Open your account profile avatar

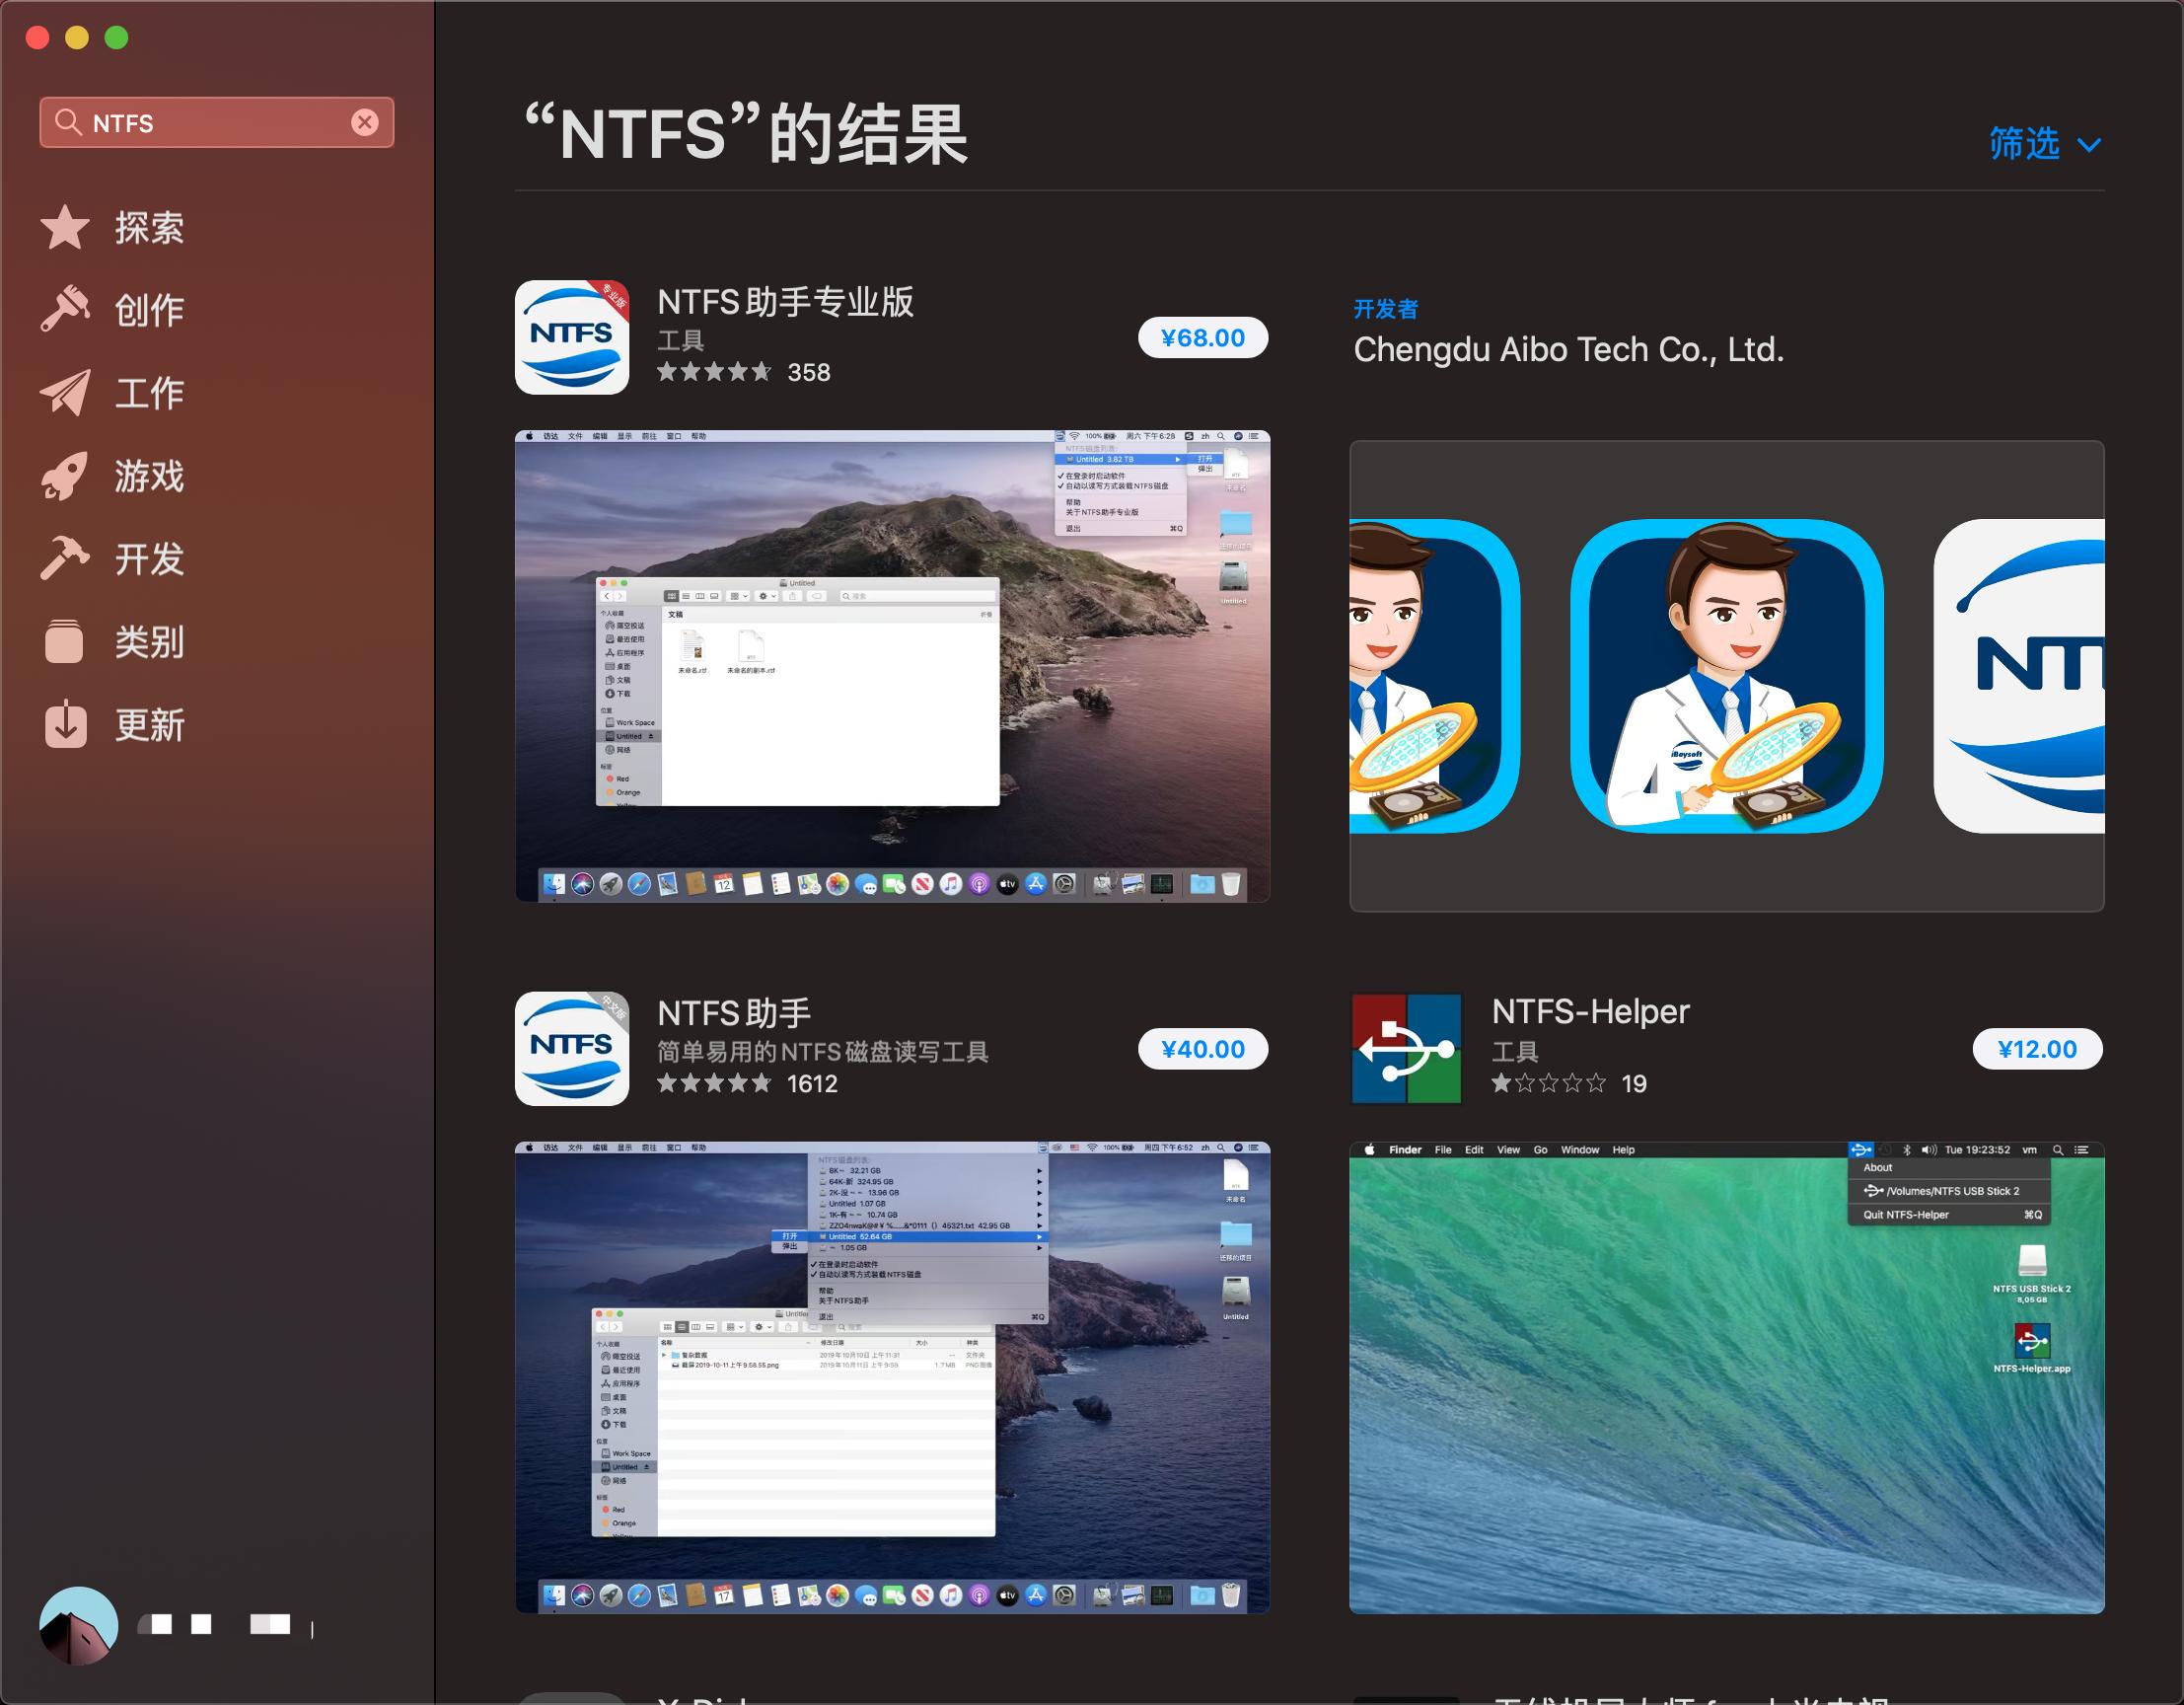click(77, 1624)
